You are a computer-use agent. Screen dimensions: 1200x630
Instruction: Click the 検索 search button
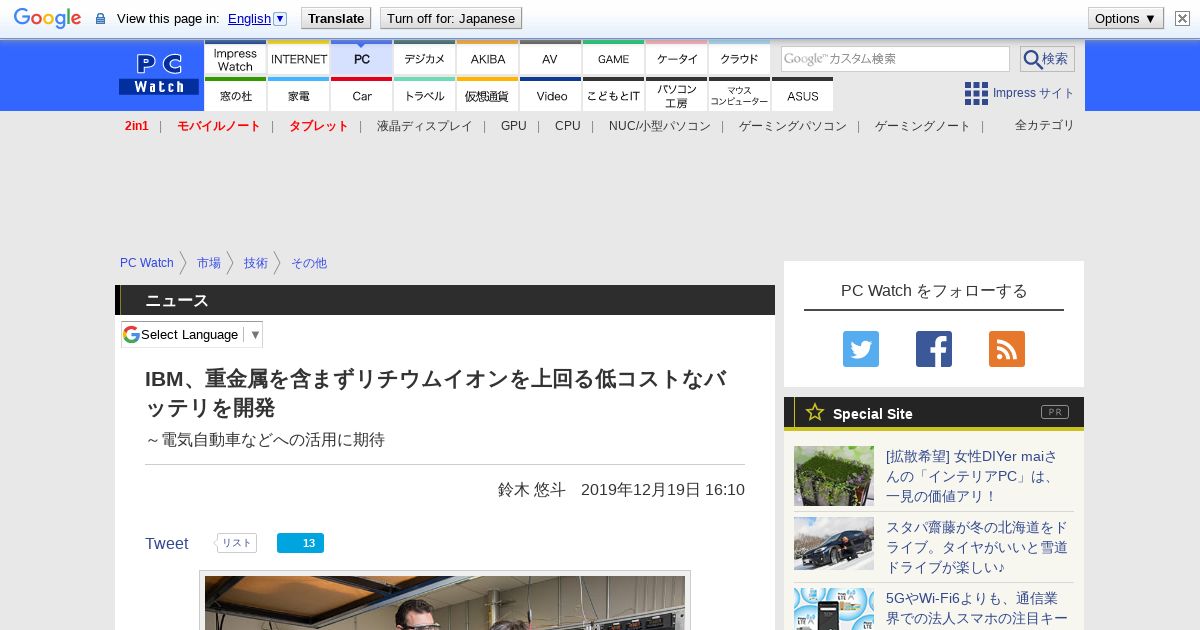click(x=1047, y=59)
